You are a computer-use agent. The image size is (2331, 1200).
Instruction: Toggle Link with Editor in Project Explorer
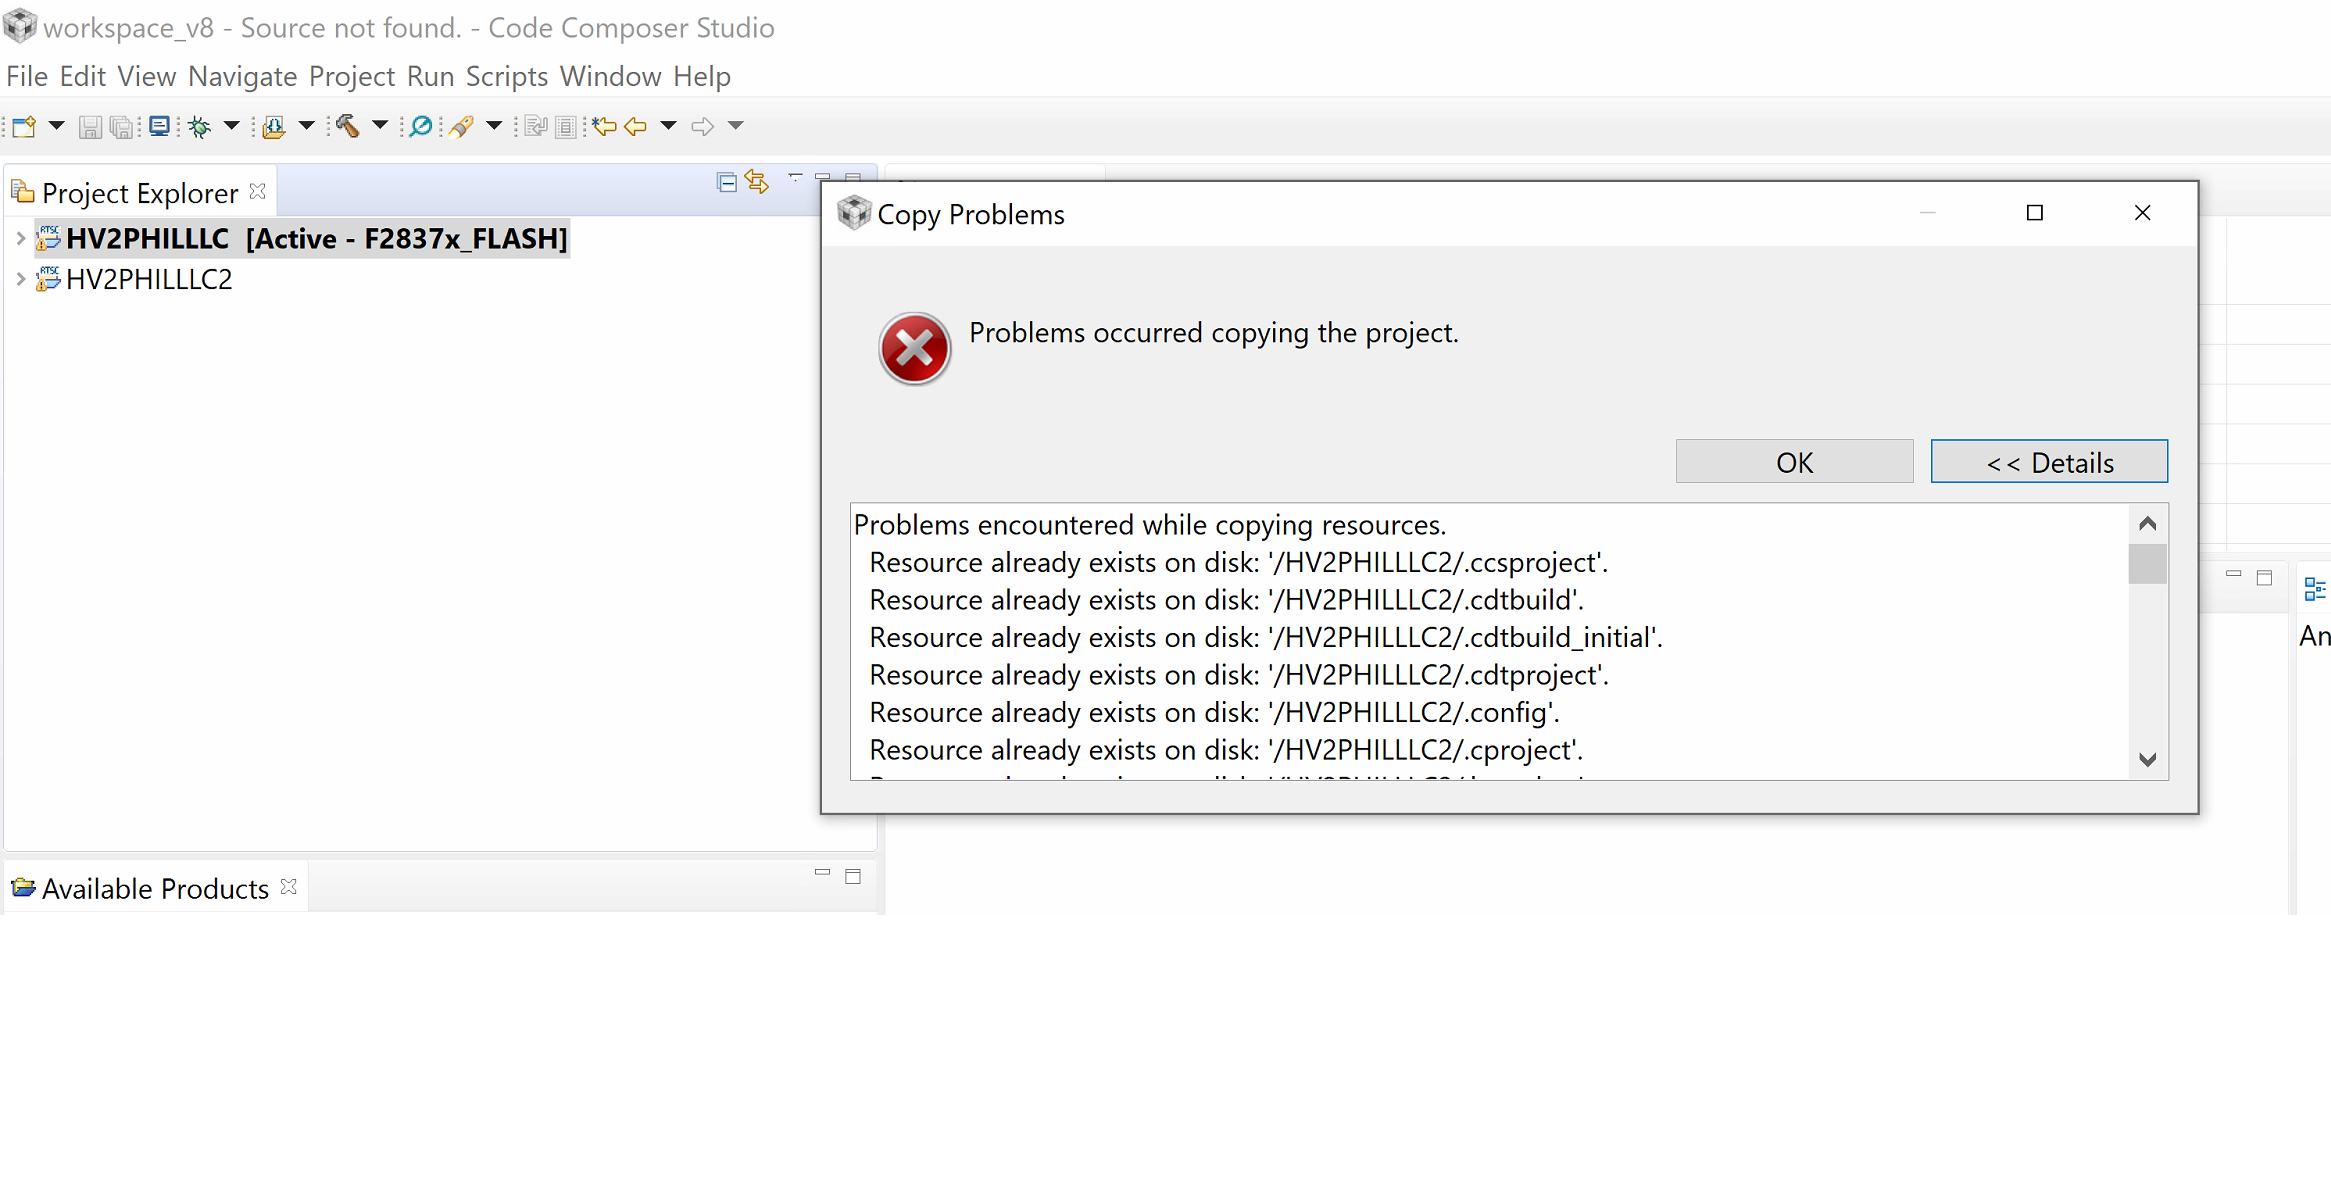point(757,182)
